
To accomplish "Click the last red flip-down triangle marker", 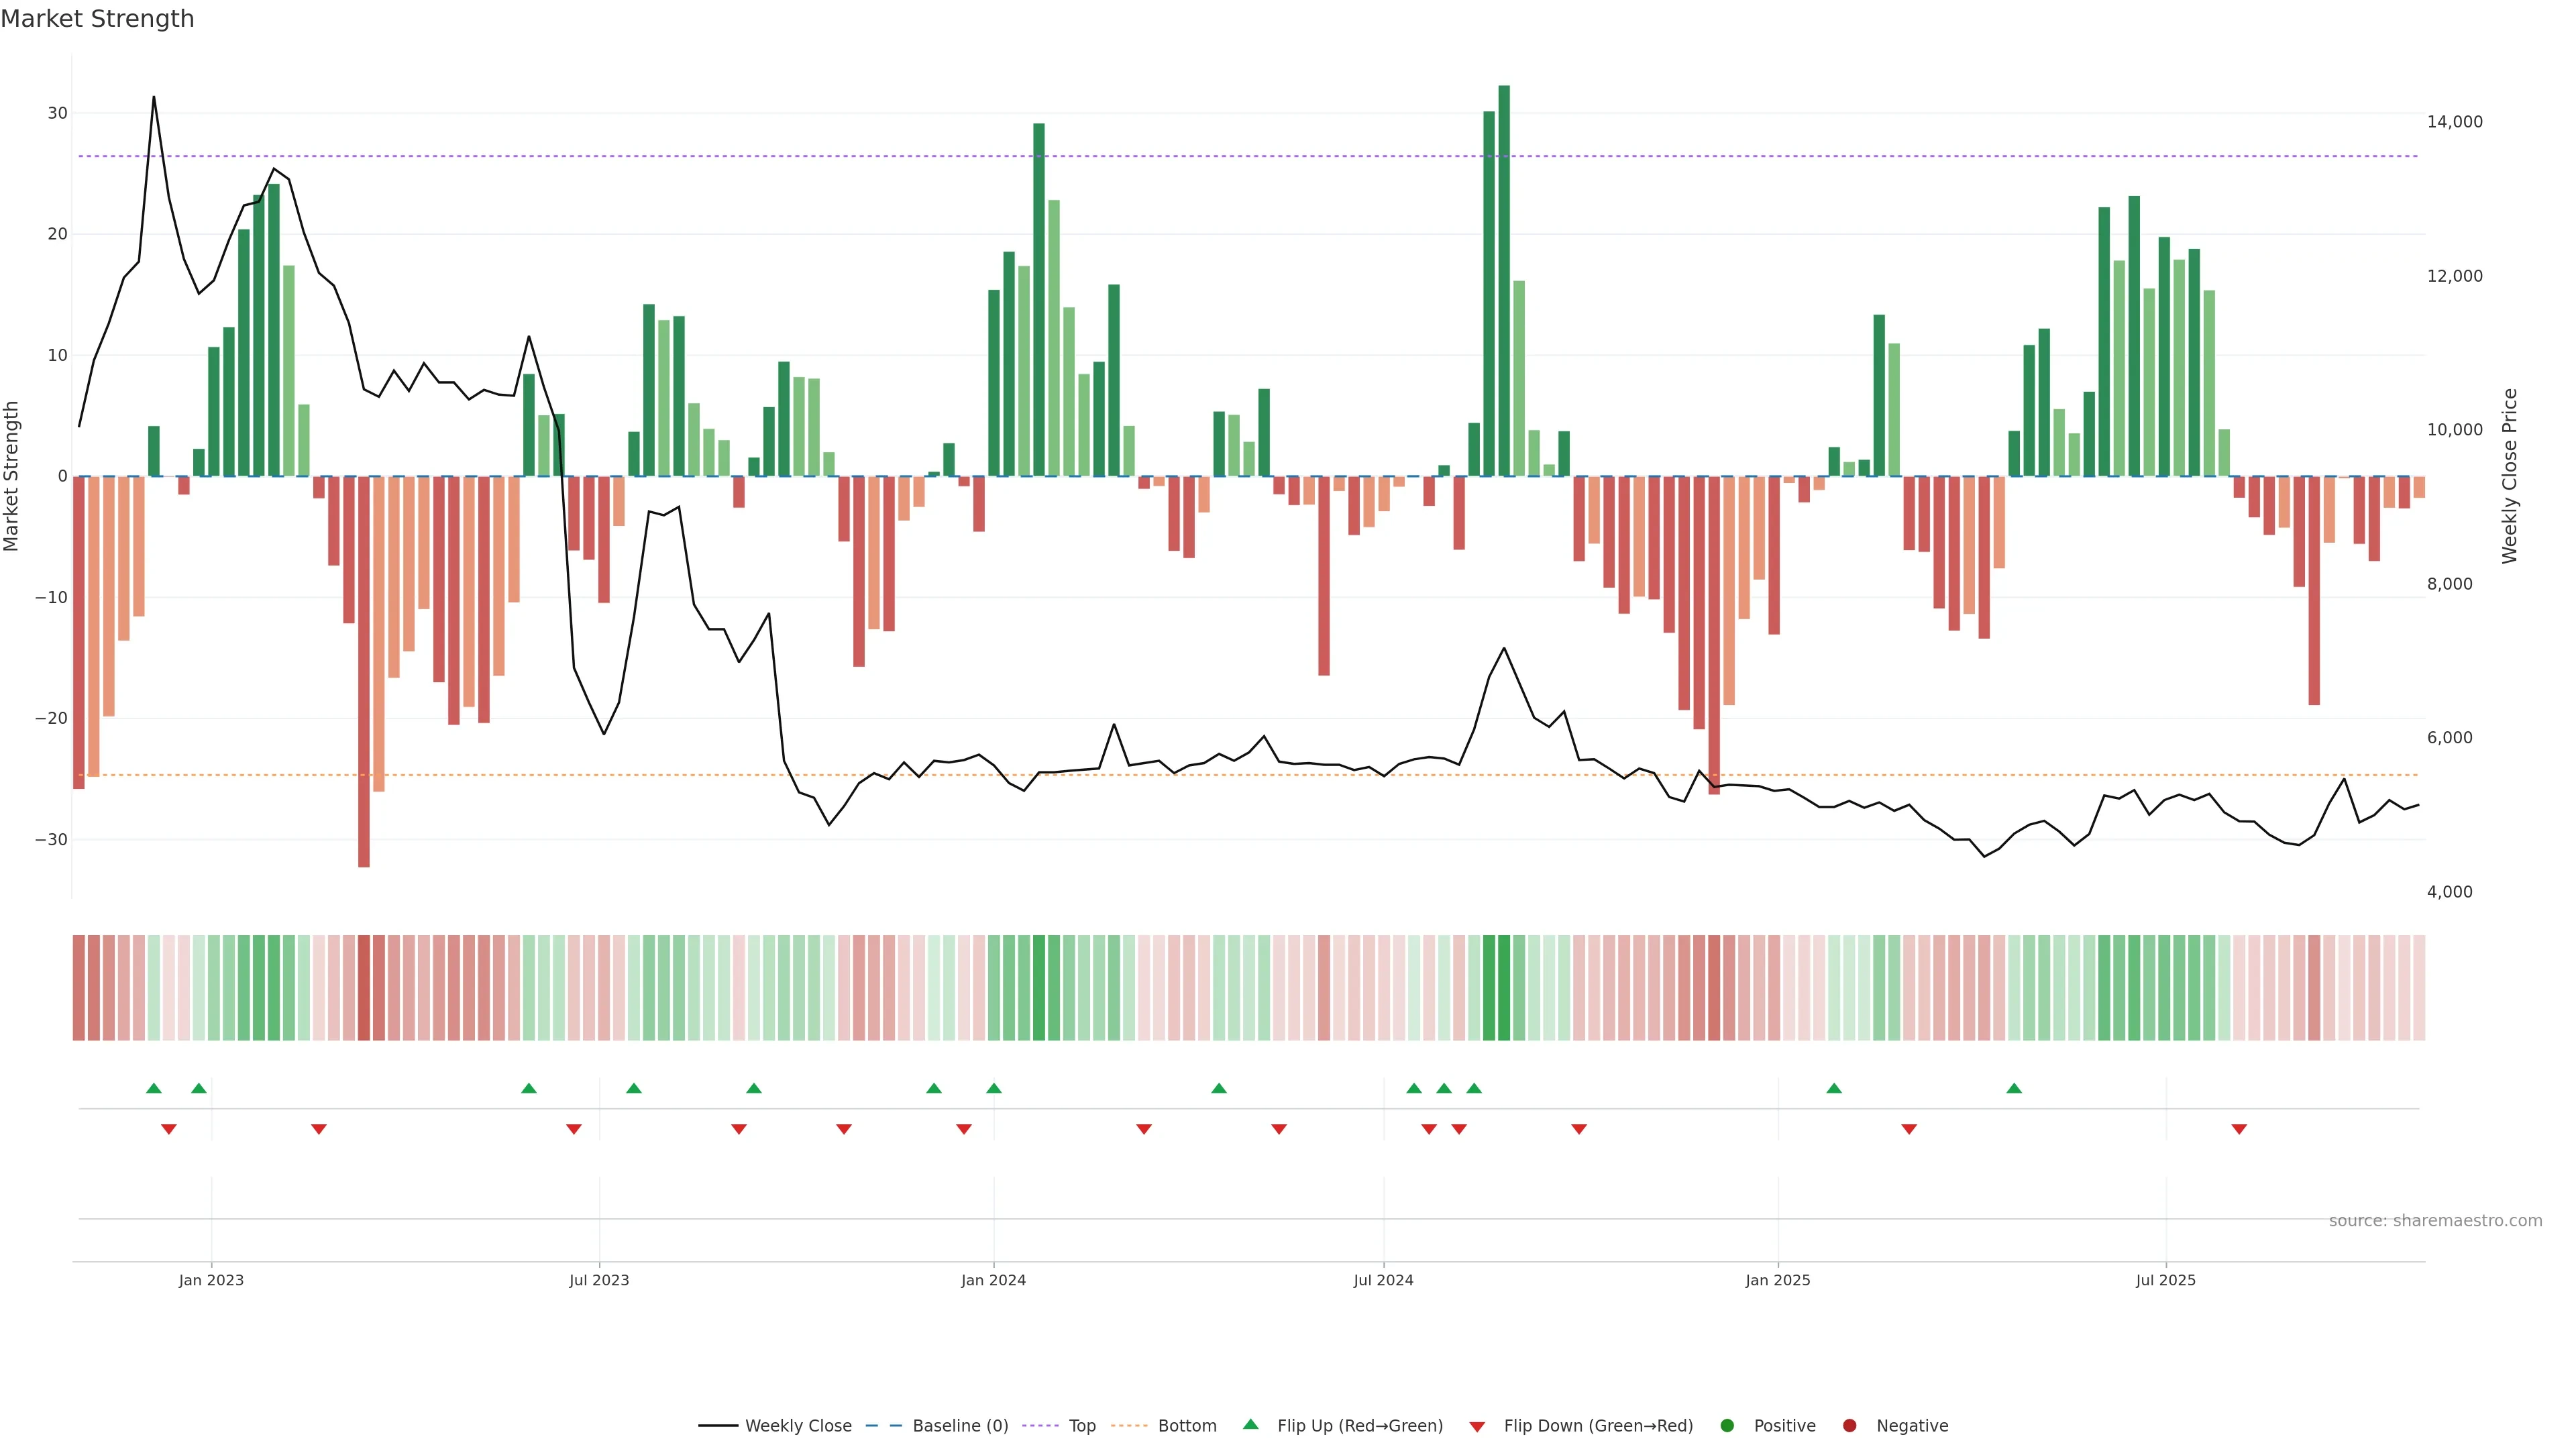I will tap(2239, 1129).
